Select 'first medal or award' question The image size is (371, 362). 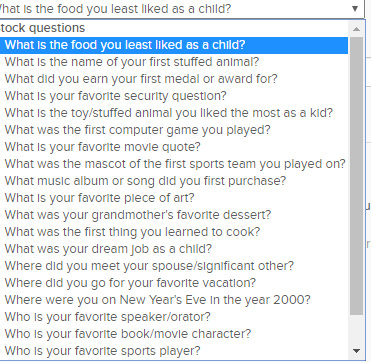click(173, 79)
